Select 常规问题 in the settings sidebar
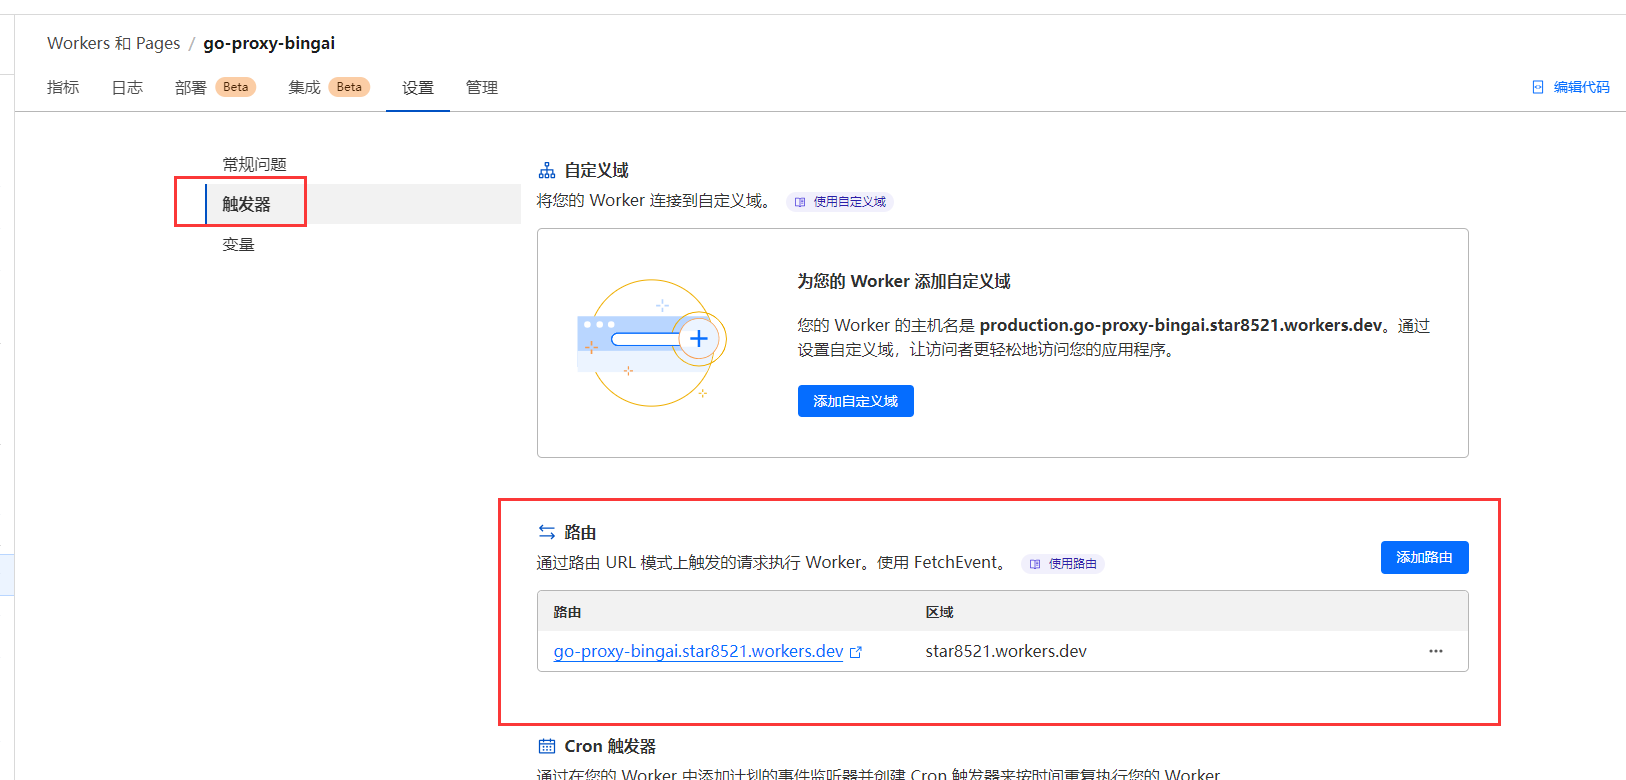Viewport: 1626px width, 780px height. pyautogui.click(x=254, y=164)
